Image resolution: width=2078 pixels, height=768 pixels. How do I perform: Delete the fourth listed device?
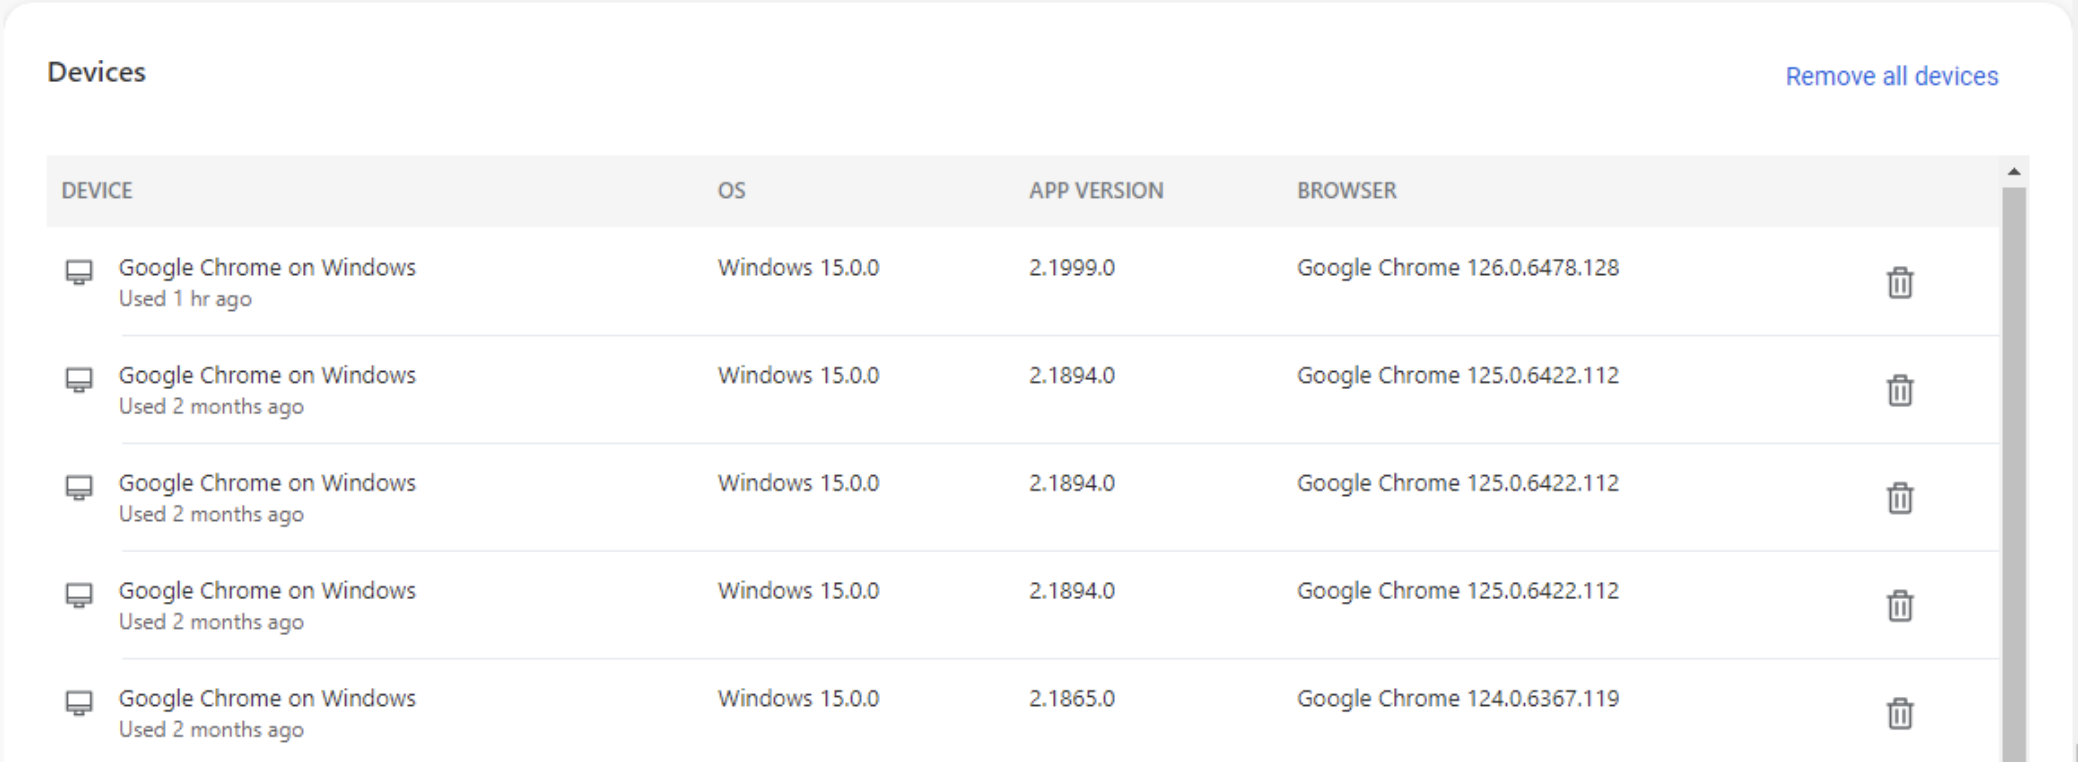[1899, 606]
